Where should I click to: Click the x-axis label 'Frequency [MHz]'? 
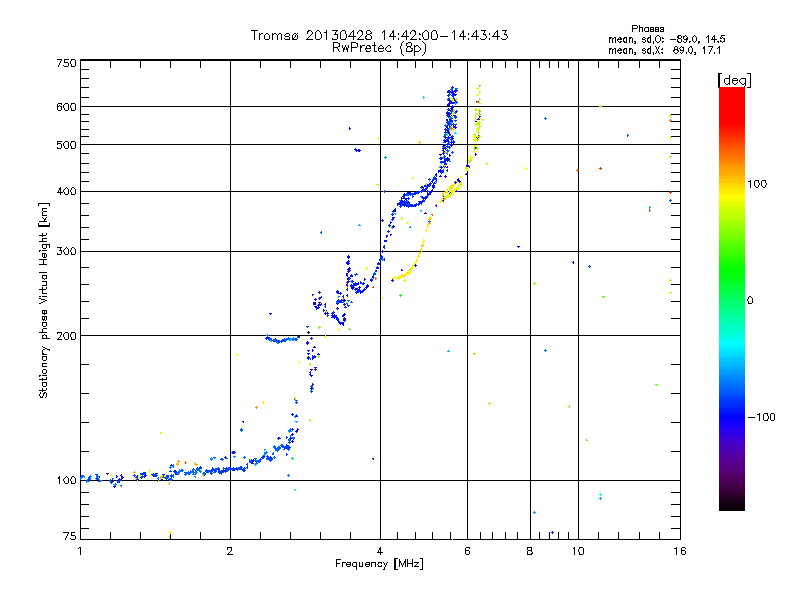tap(379, 564)
